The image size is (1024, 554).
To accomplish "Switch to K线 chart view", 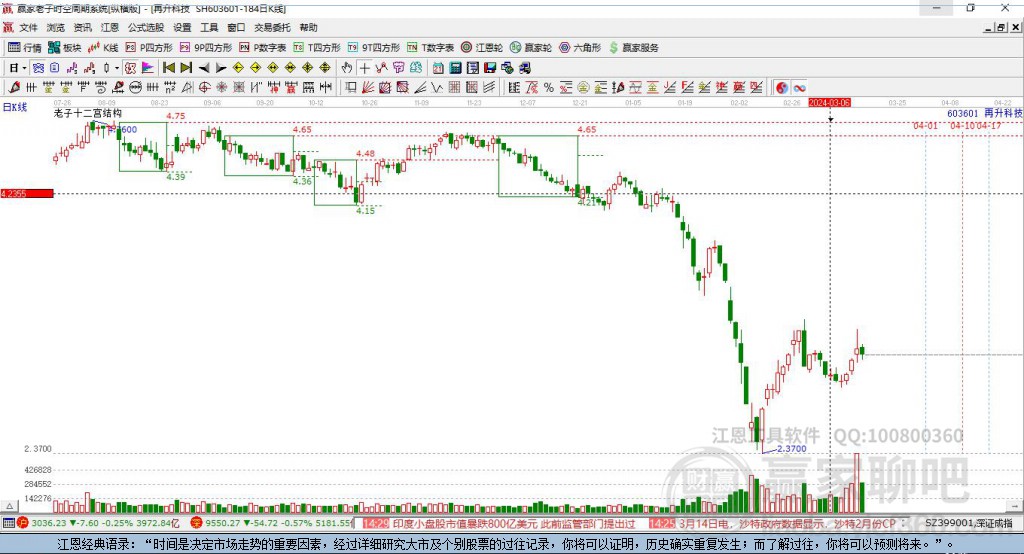I will (x=103, y=48).
